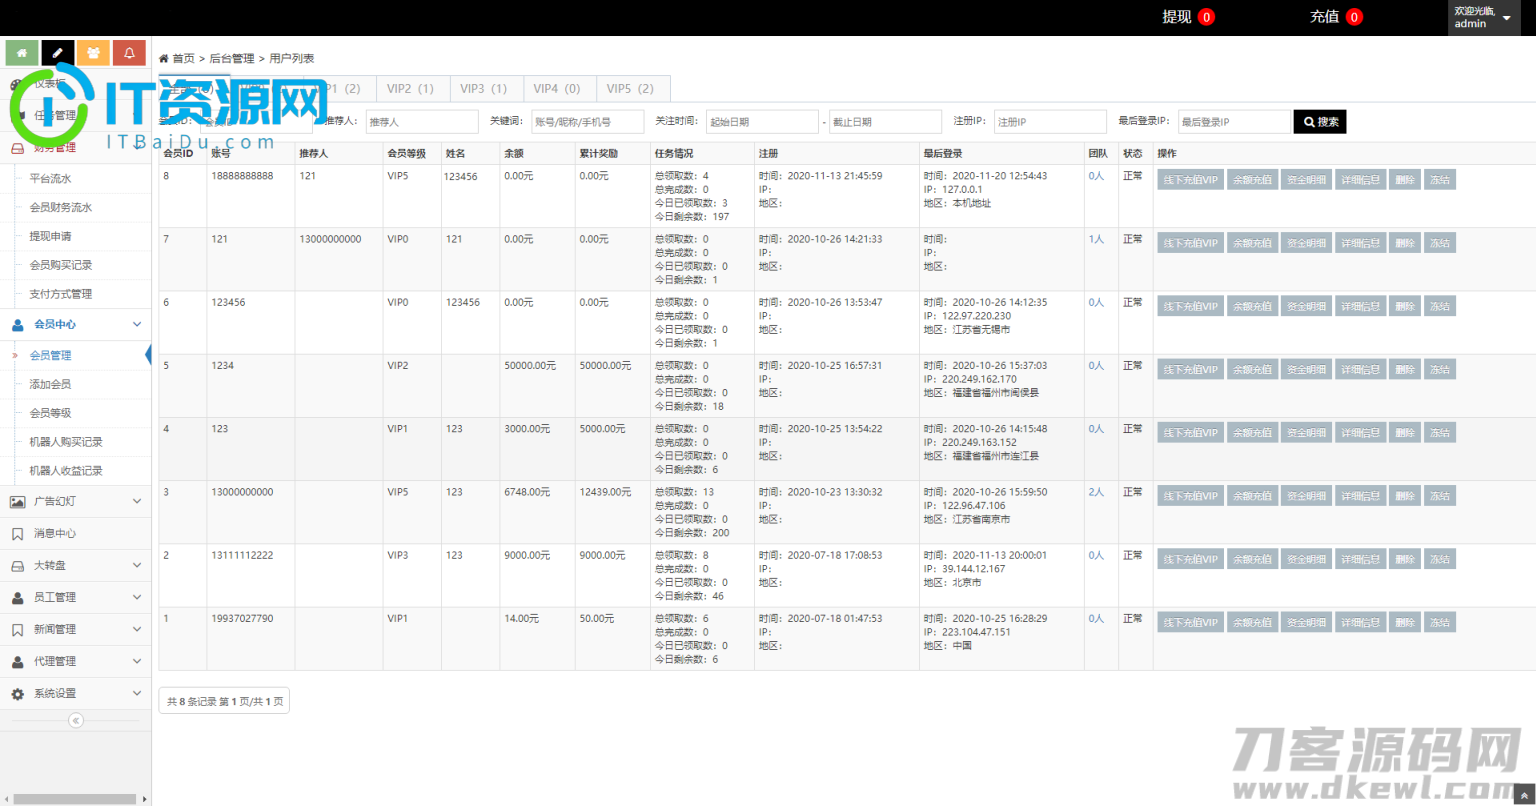Click the 搜索 search button

1320,122
